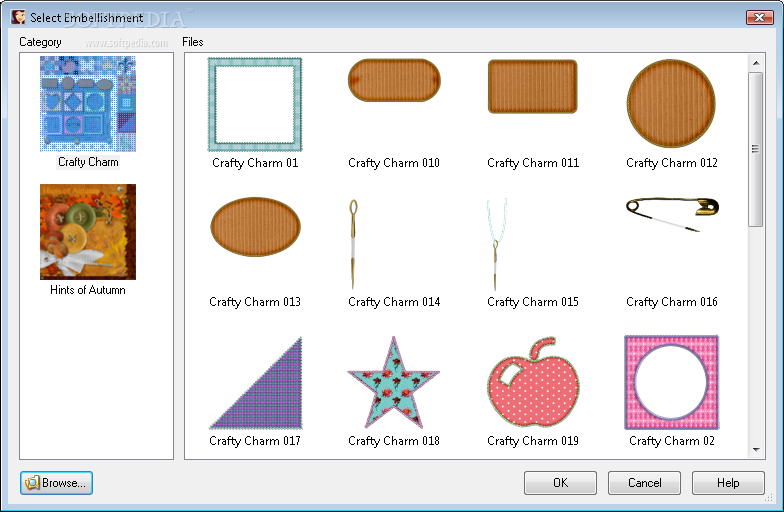Click the Crafty Charm 011 file name
The height and width of the screenshot is (512, 784).
(x=533, y=163)
